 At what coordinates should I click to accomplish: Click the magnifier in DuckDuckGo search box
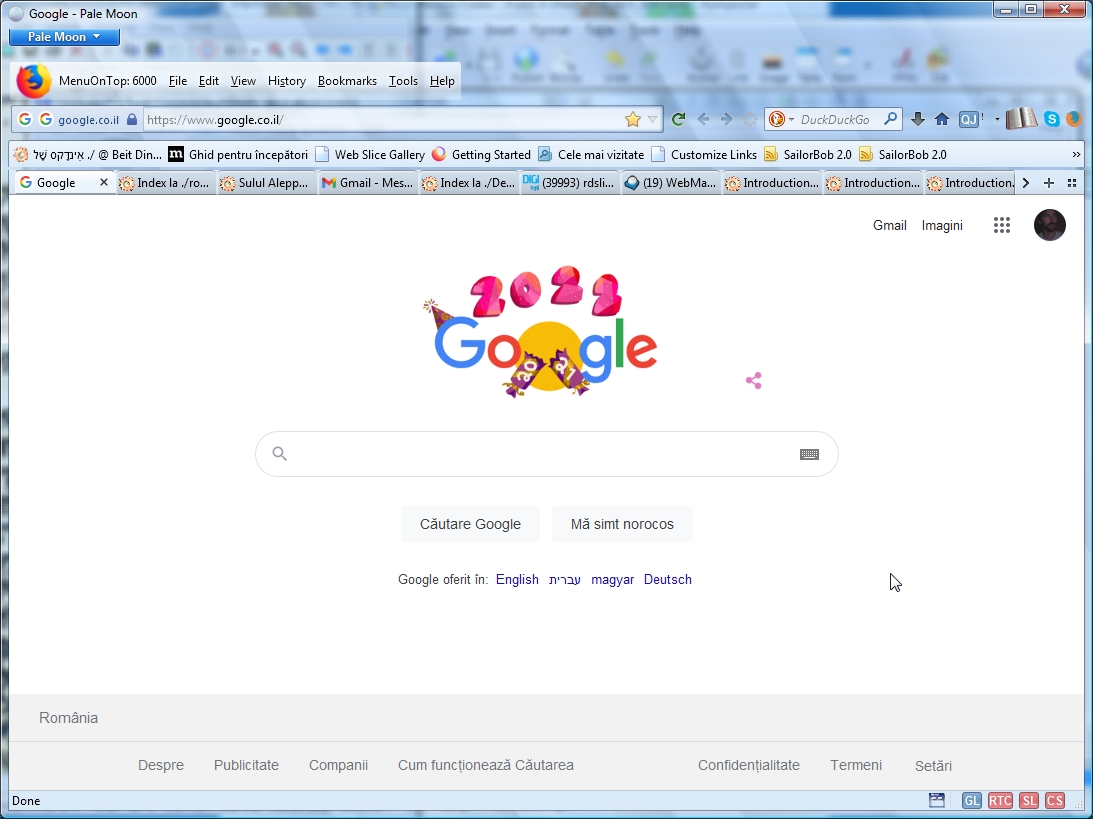[890, 119]
